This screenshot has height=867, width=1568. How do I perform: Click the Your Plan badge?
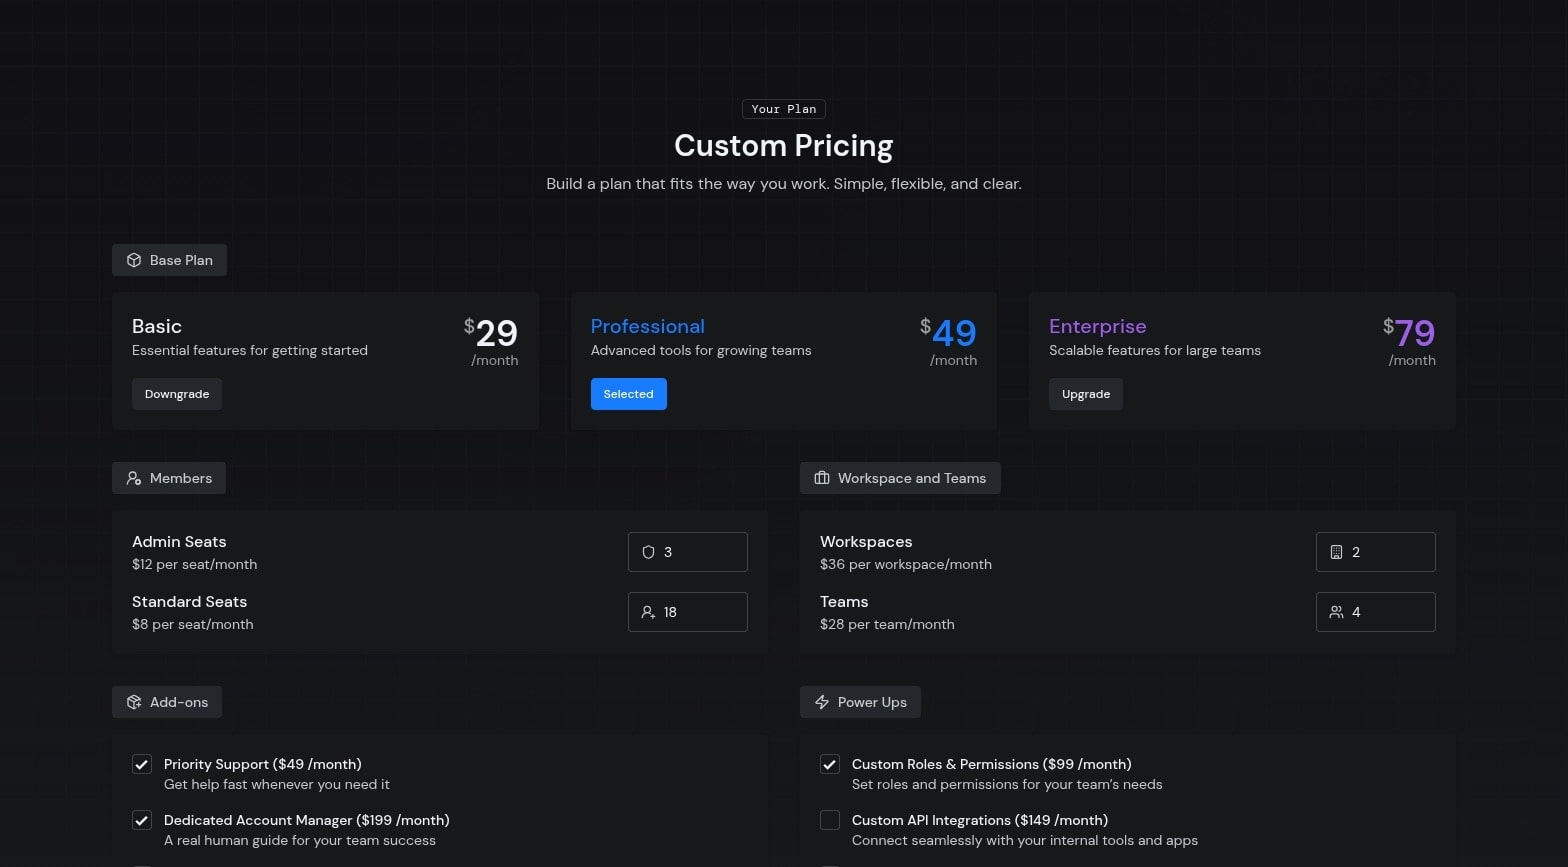[784, 109]
